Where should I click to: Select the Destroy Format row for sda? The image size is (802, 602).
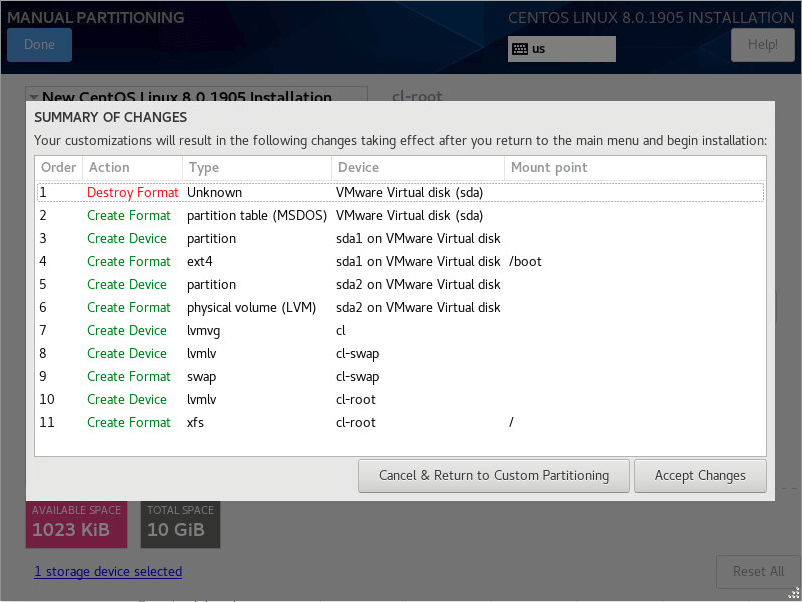coord(400,192)
